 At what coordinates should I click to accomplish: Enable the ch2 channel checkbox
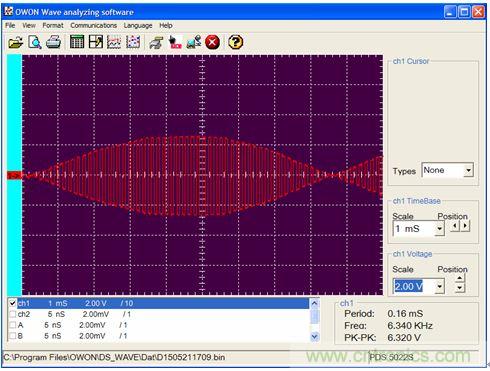tap(12, 314)
